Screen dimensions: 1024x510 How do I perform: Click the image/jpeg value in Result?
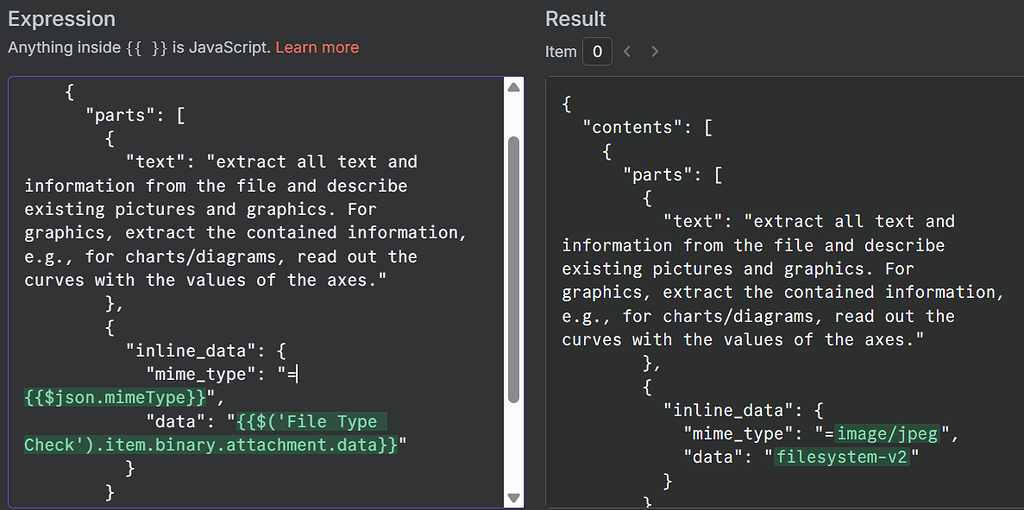pos(889,434)
